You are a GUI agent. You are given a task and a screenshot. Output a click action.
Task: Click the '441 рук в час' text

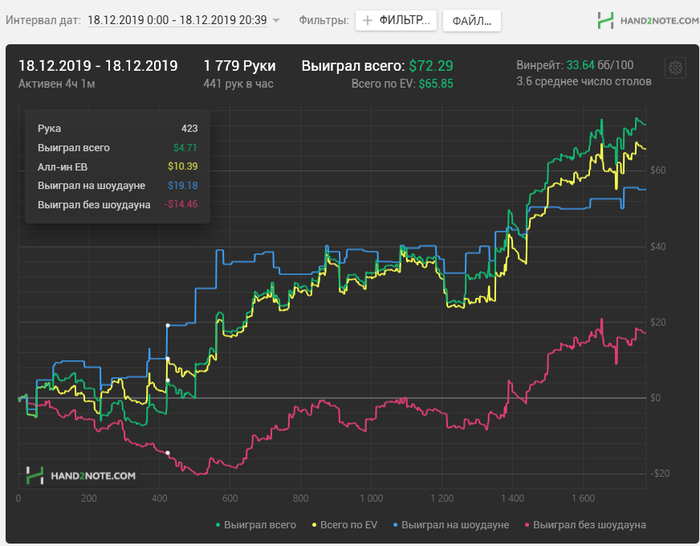pos(238,84)
